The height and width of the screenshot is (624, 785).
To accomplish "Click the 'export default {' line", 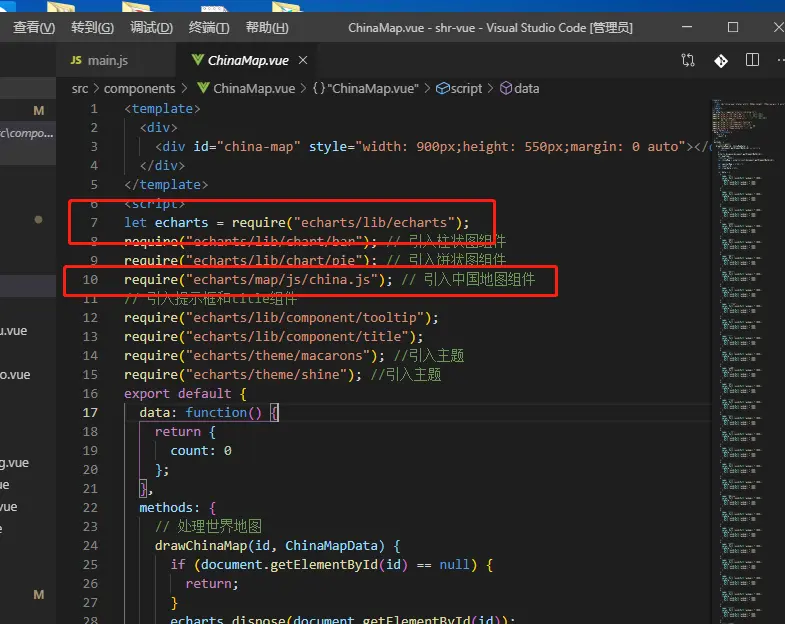I will point(185,394).
